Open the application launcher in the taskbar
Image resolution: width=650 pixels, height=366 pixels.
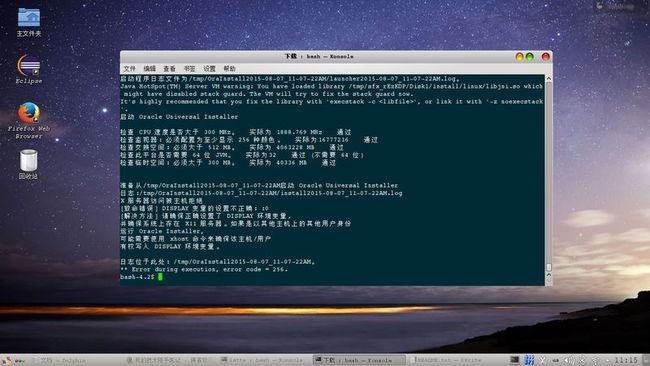(x=6, y=360)
